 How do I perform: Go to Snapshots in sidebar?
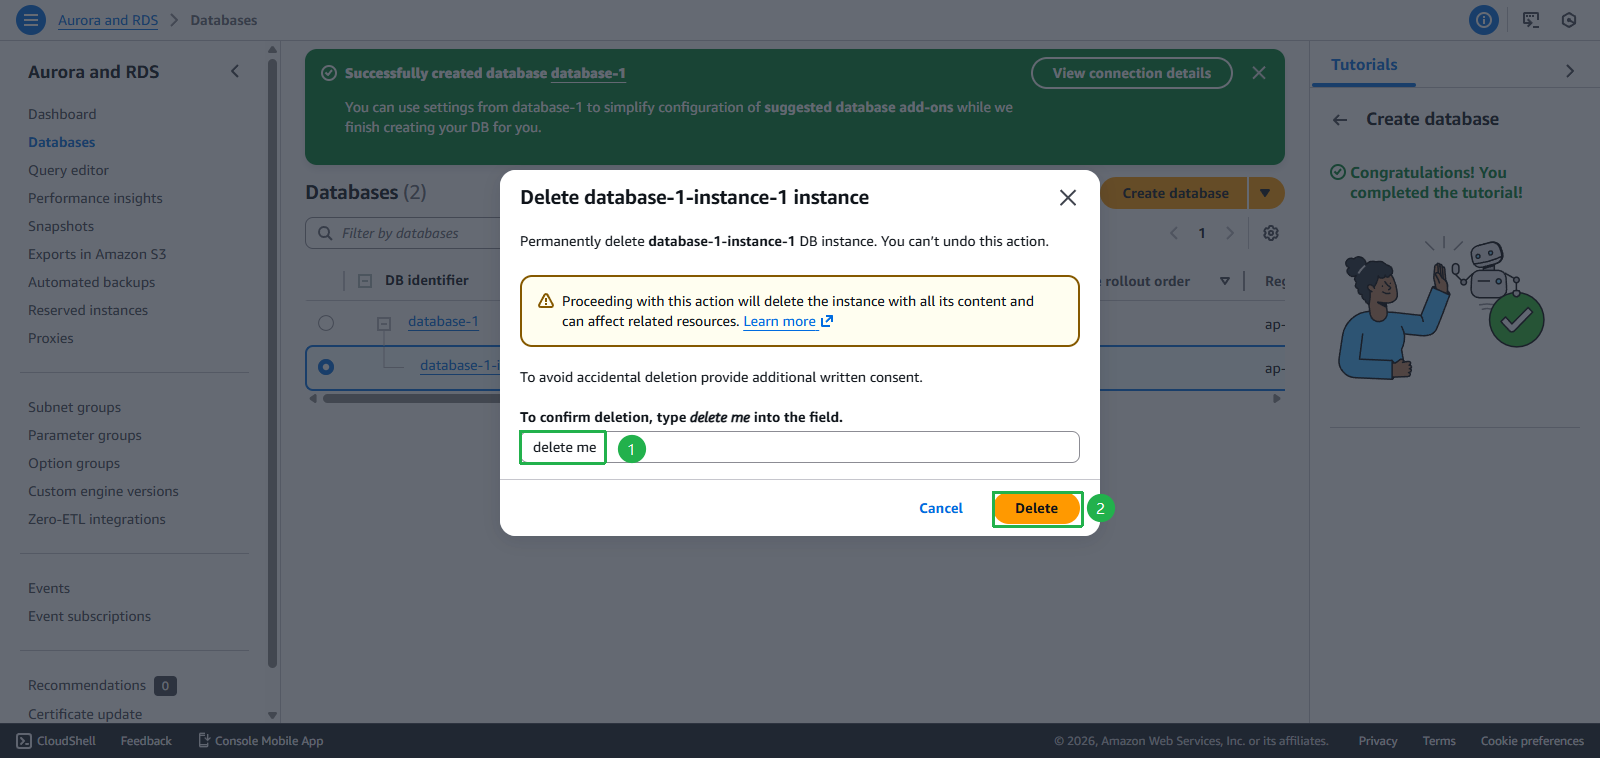[61, 226]
